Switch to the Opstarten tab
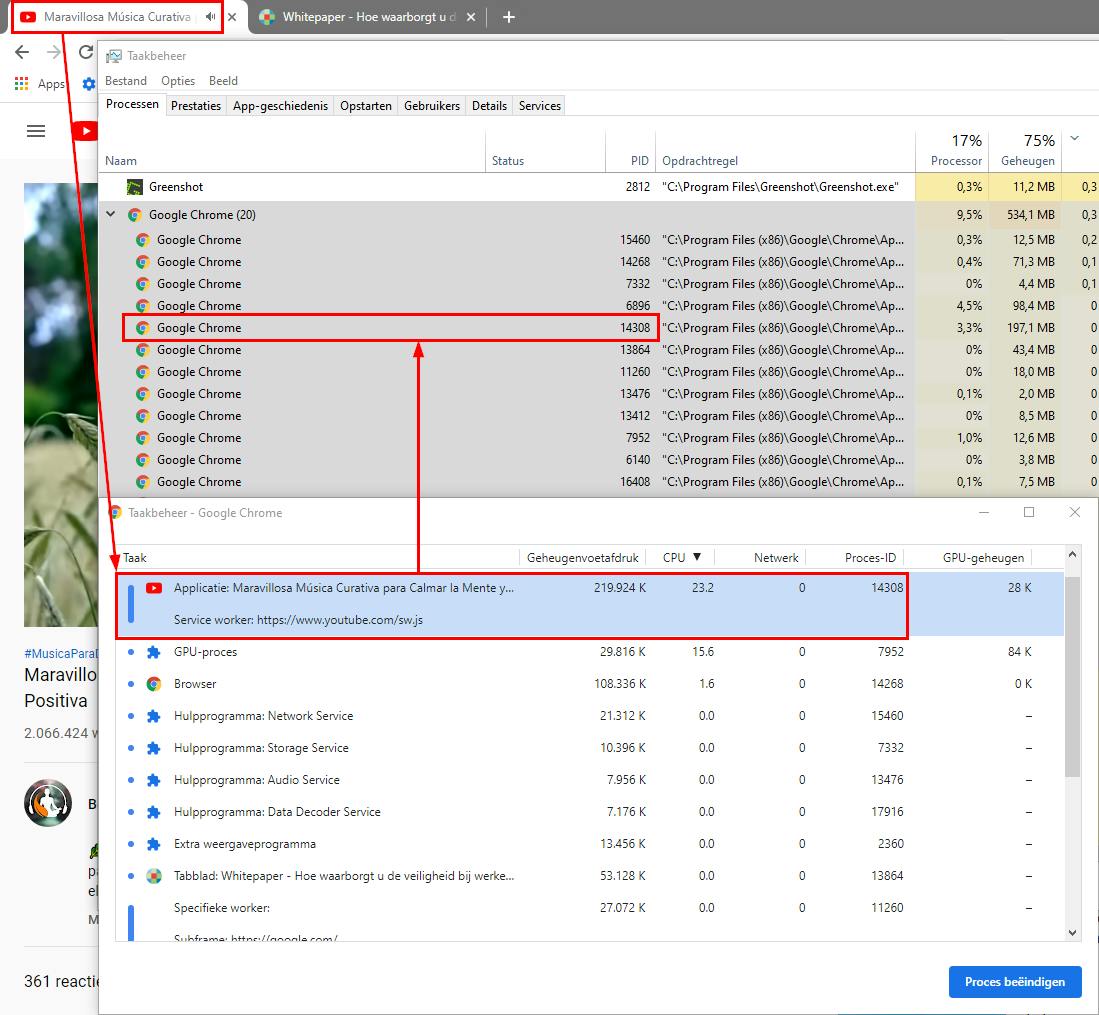 pyautogui.click(x=366, y=106)
